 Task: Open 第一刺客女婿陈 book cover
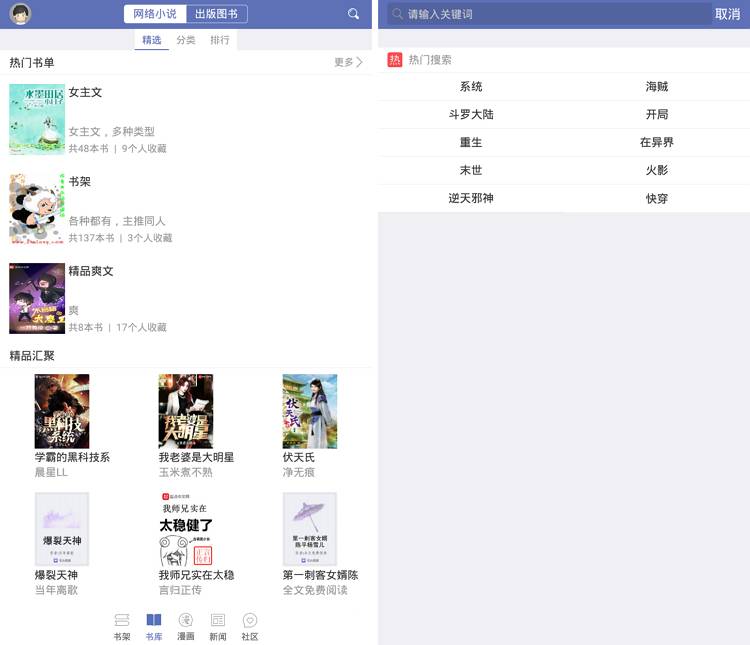[x=310, y=529]
